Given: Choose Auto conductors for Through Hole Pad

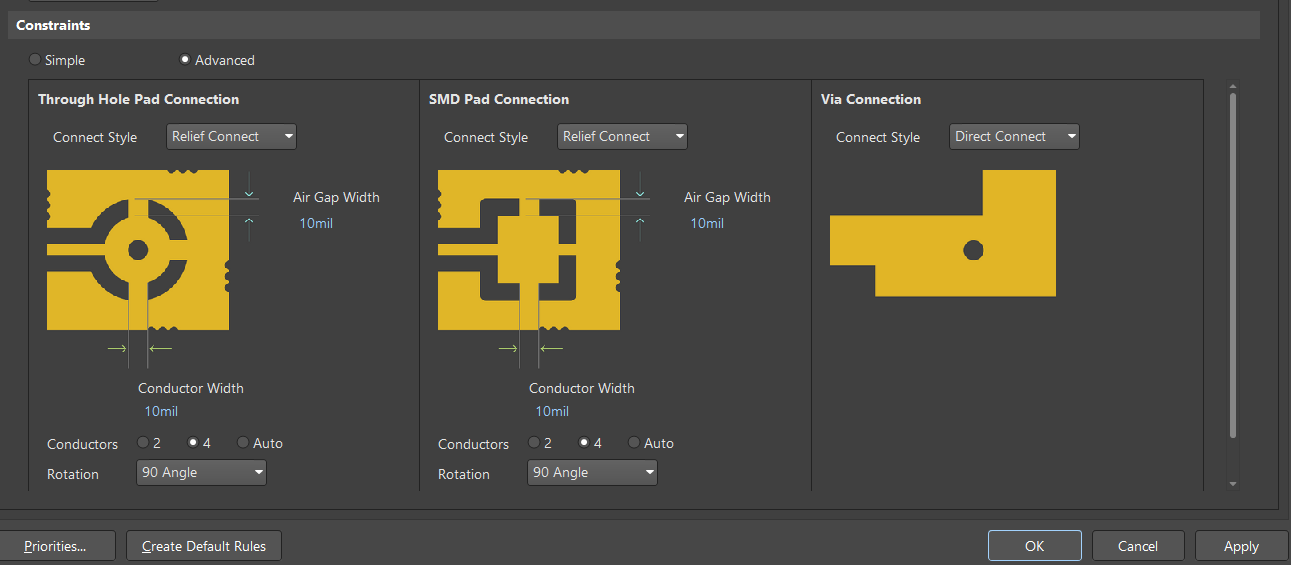Looking at the screenshot, I should coord(243,443).
